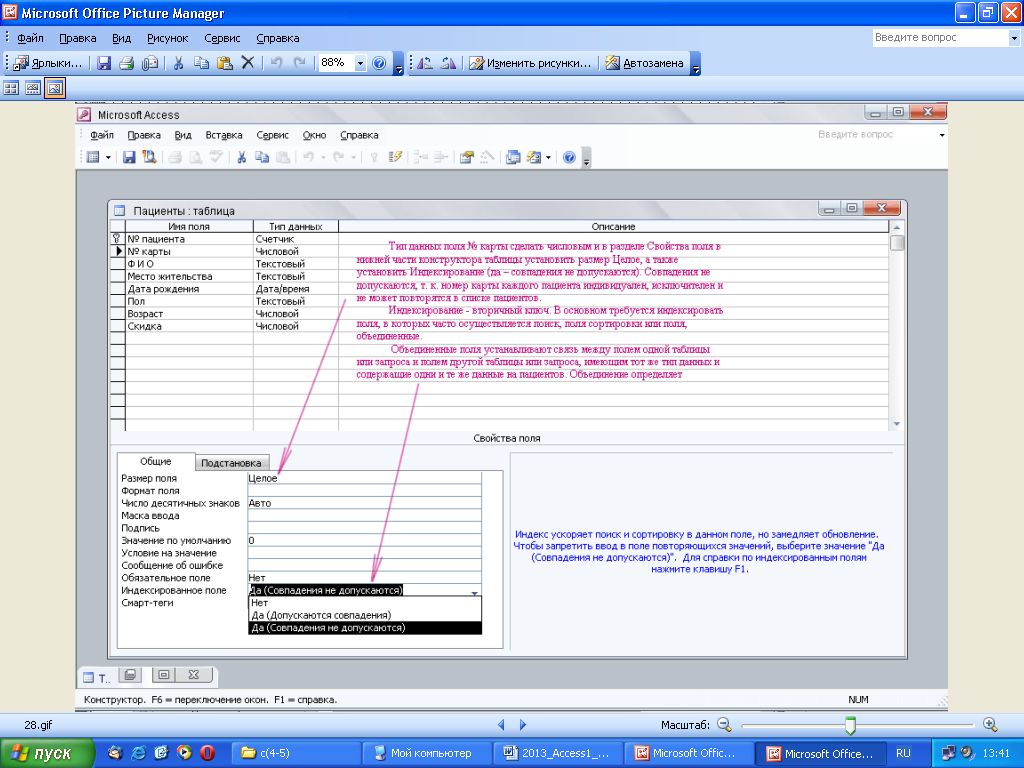Switch to с(4-5) folder taskbar button
Screen dimensions: 1024x768
point(296,753)
